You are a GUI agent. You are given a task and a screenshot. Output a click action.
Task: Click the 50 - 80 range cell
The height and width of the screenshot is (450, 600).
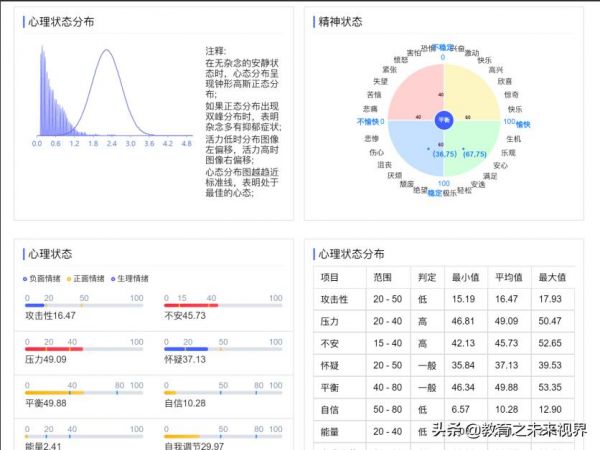coord(388,410)
